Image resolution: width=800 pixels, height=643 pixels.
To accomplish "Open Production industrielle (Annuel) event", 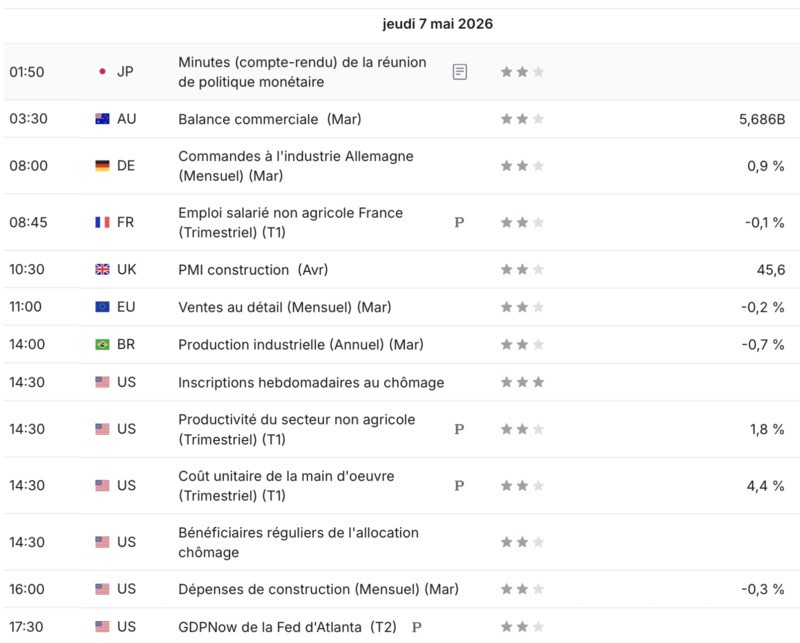I will click(x=301, y=345).
